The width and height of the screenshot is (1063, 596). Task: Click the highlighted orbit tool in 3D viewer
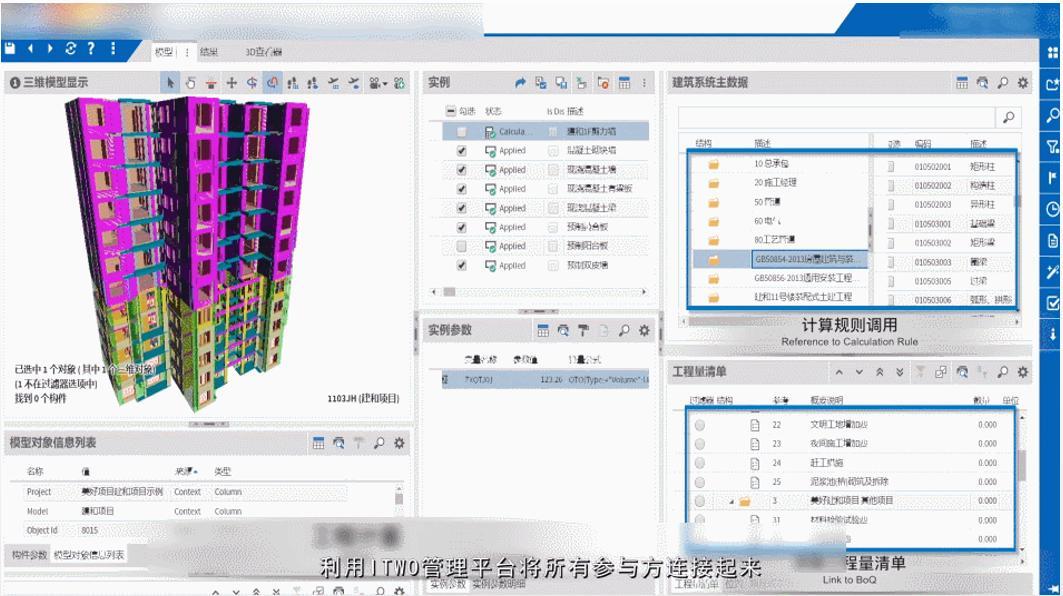point(272,83)
